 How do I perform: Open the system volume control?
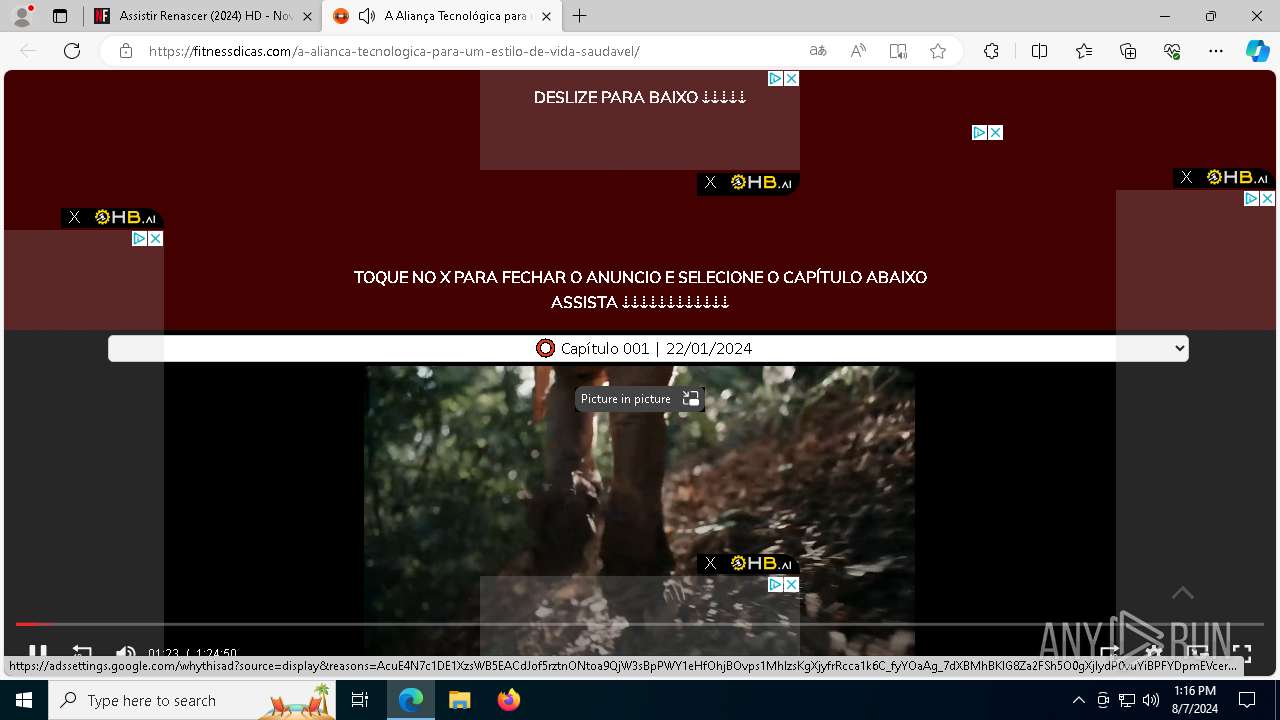point(1151,700)
